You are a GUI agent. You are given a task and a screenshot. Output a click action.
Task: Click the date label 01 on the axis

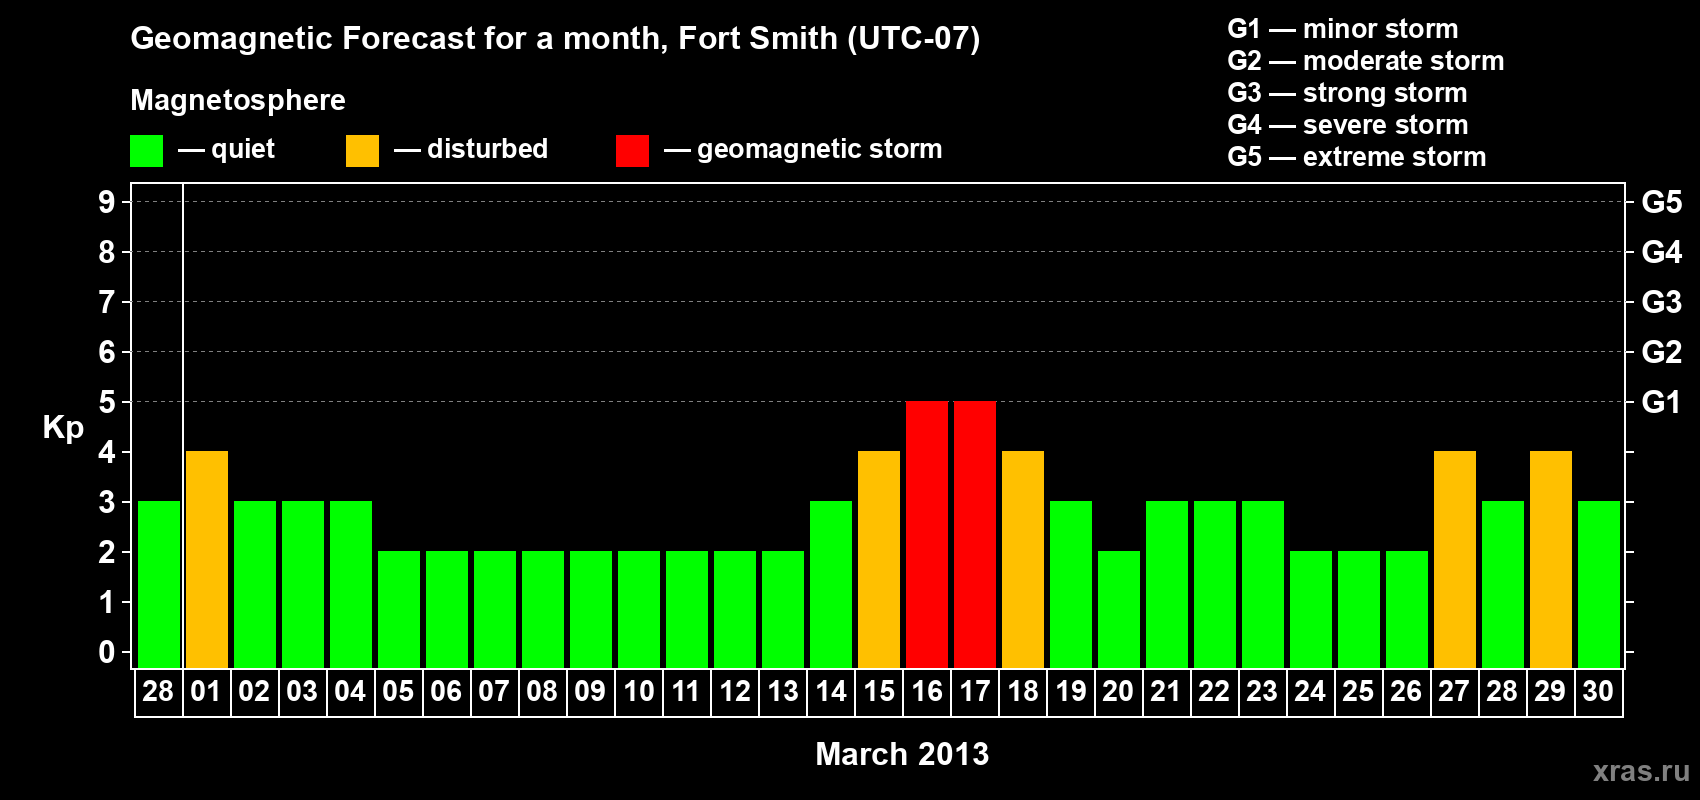(x=206, y=691)
